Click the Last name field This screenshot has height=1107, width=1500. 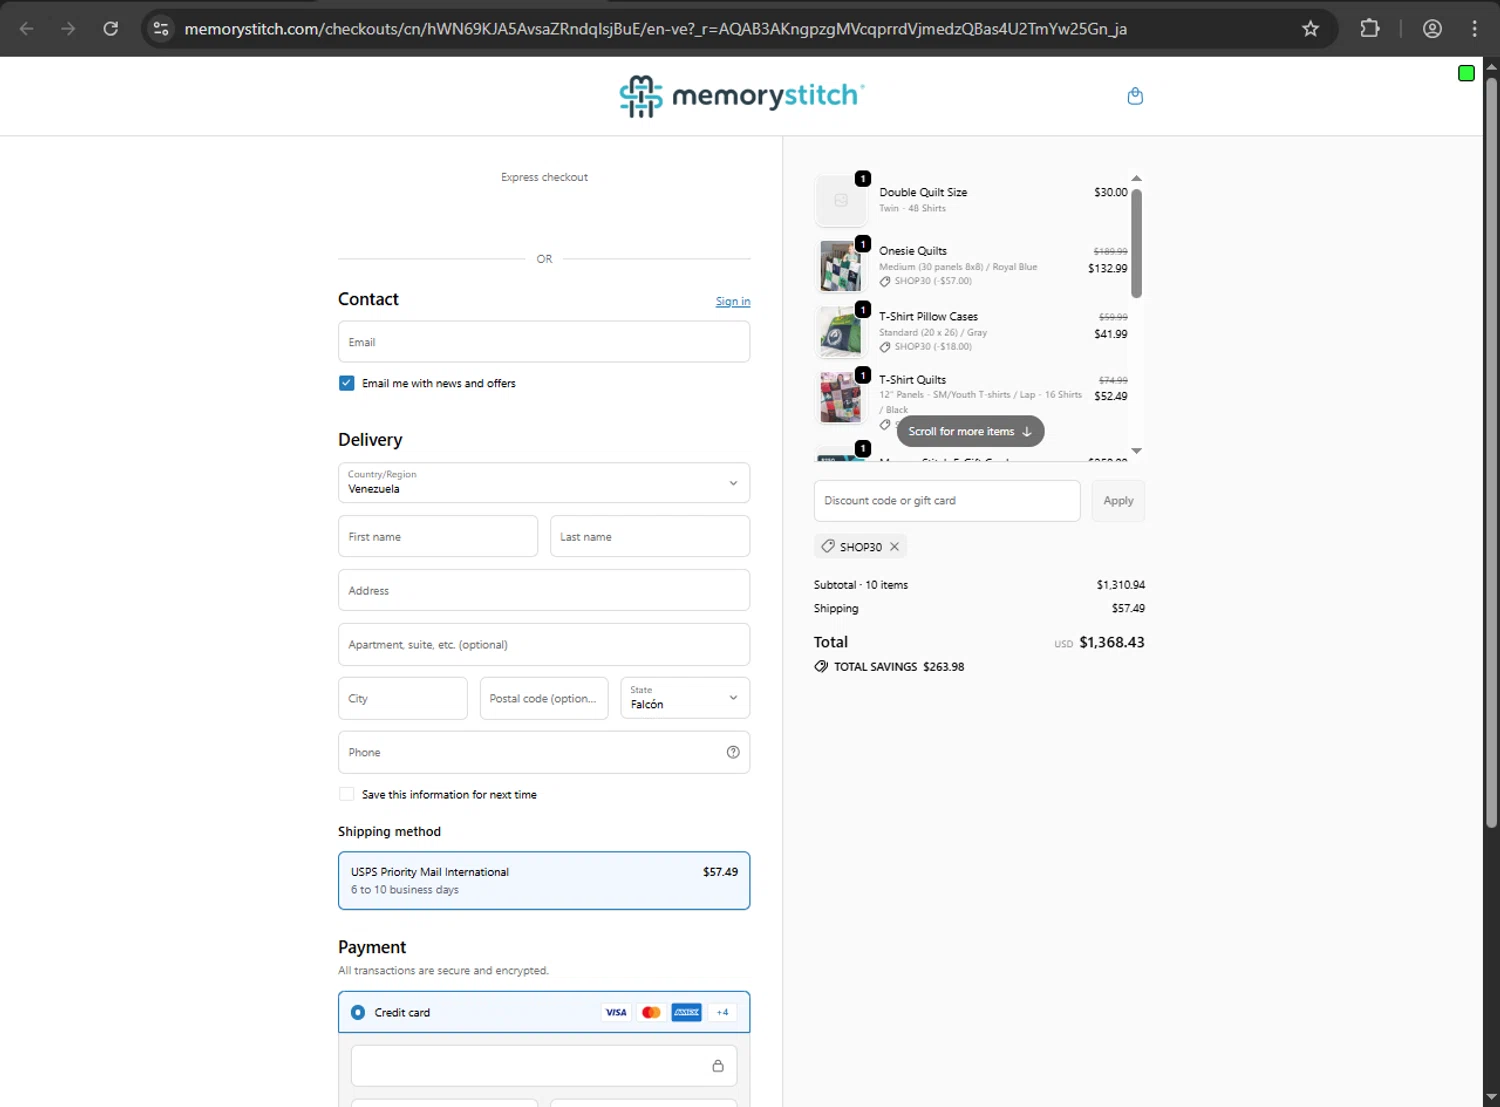click(x=650, y=536)
